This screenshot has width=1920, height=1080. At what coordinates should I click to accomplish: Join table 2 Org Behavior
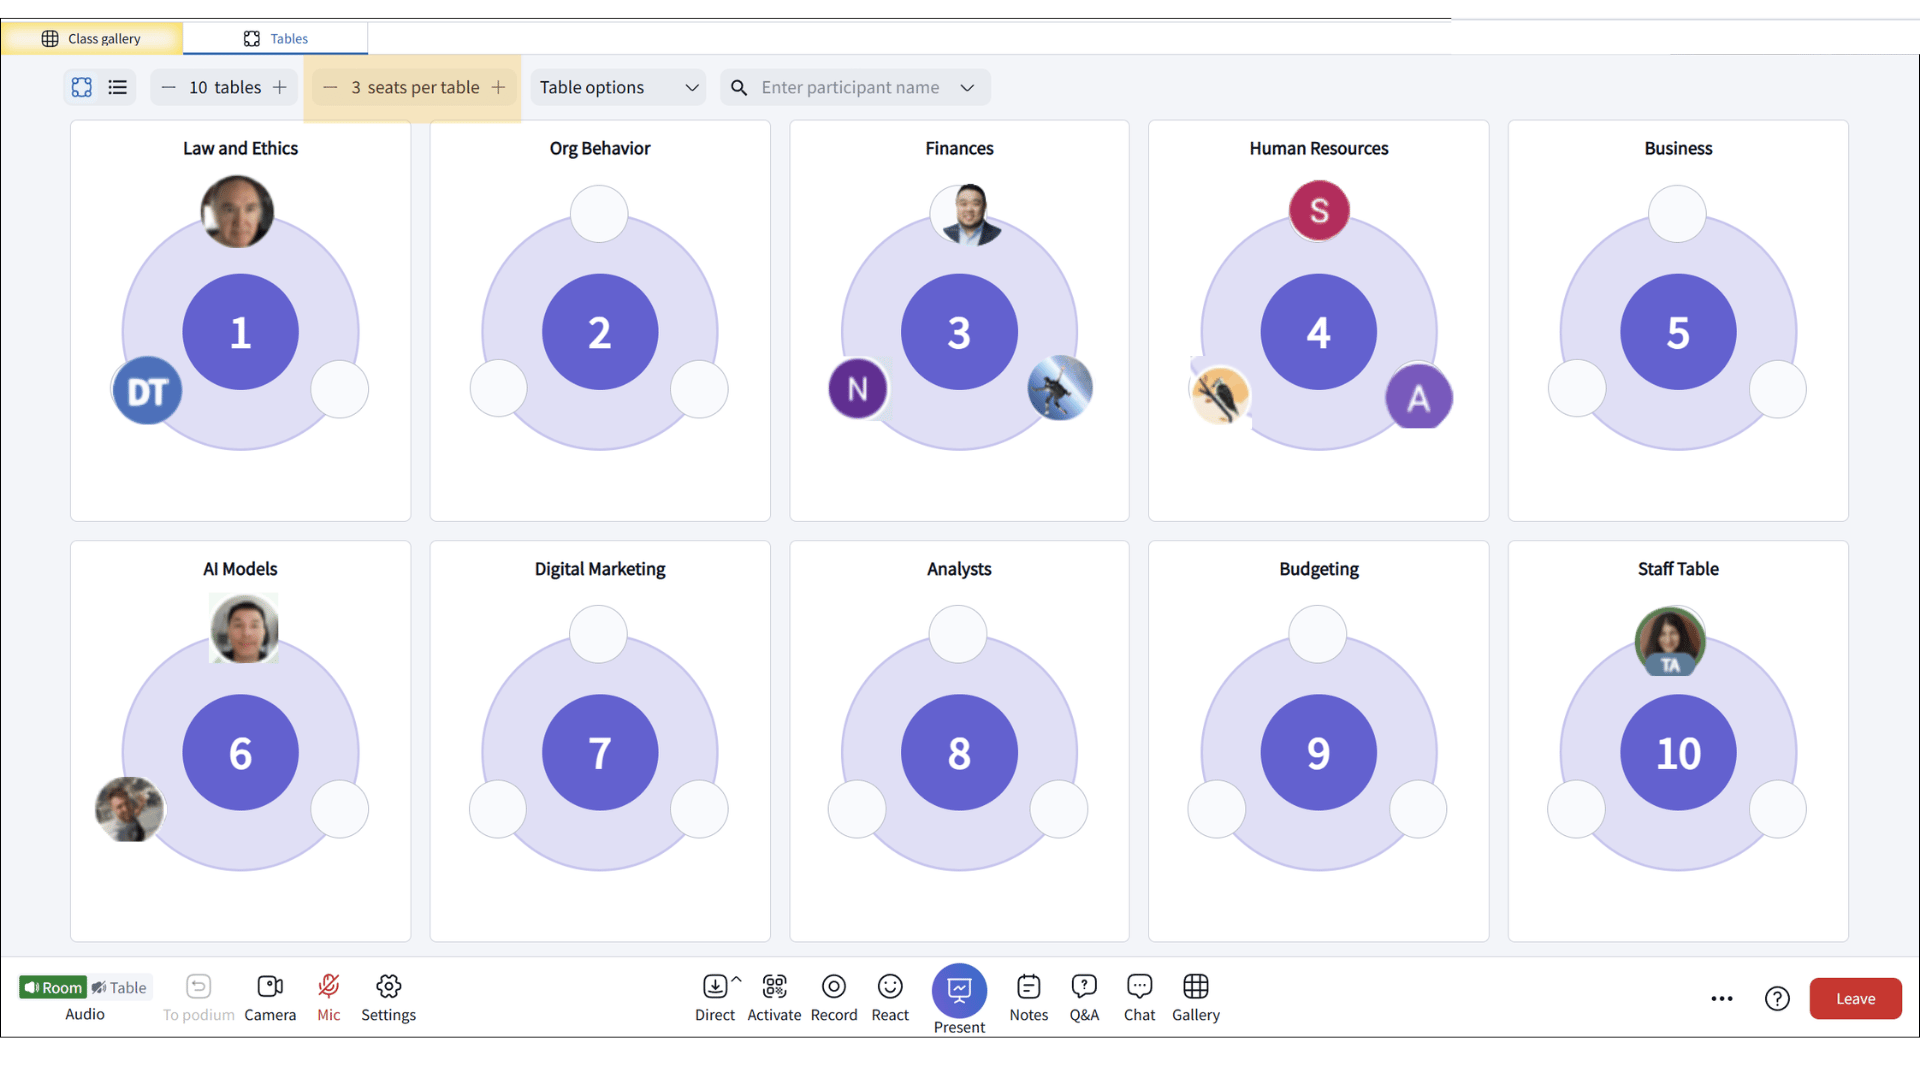[600, 332]
